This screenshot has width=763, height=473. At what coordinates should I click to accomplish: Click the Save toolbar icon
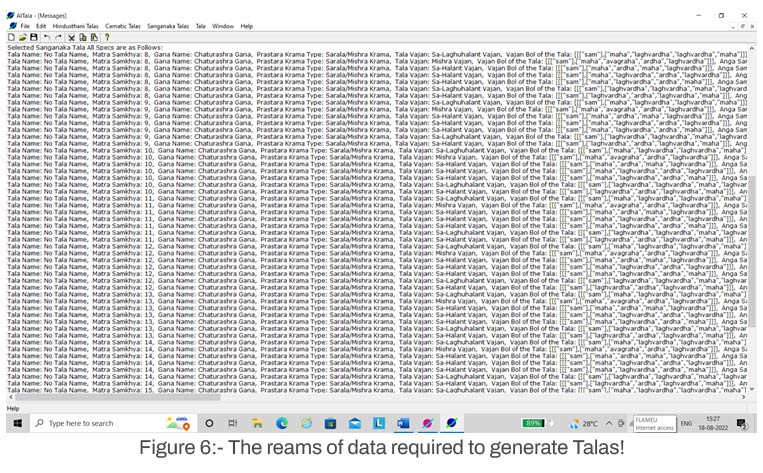click(x=34, y=37)
